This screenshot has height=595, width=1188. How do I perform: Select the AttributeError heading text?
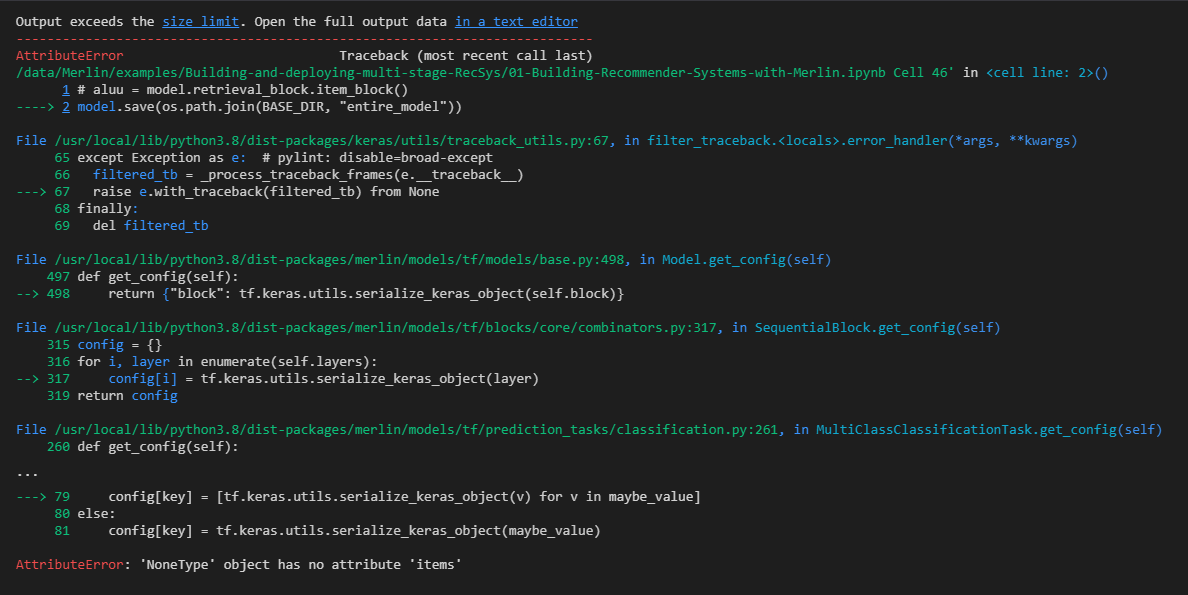point(69,54)
